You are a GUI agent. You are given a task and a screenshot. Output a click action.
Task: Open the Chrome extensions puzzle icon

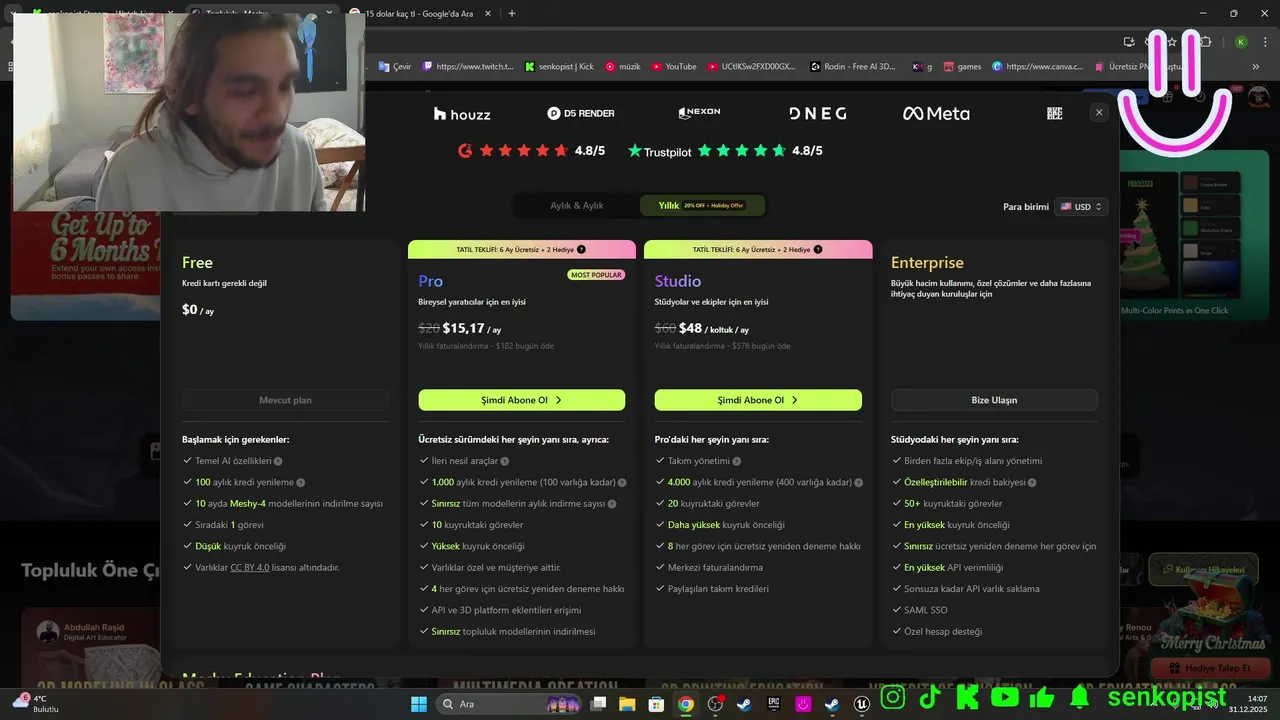(x=1206, y=42)
